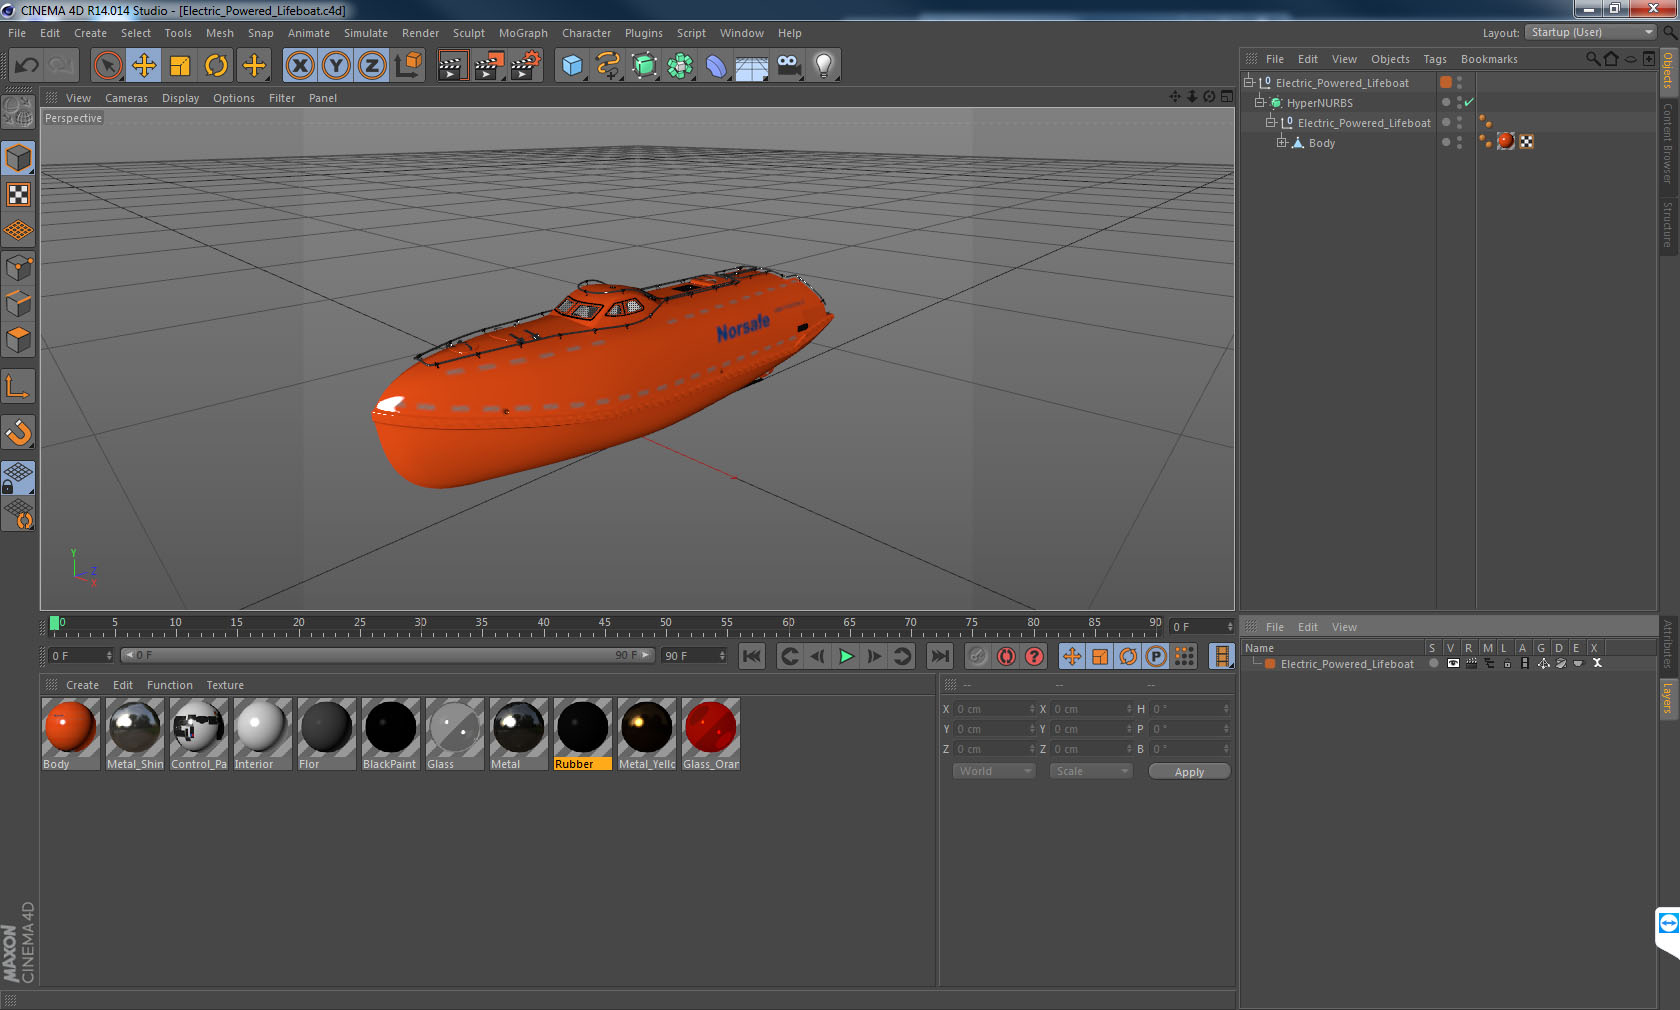Toggle the X axis lock
This screenshot has height=1010, width=1680.
click(x=299, y=66)
